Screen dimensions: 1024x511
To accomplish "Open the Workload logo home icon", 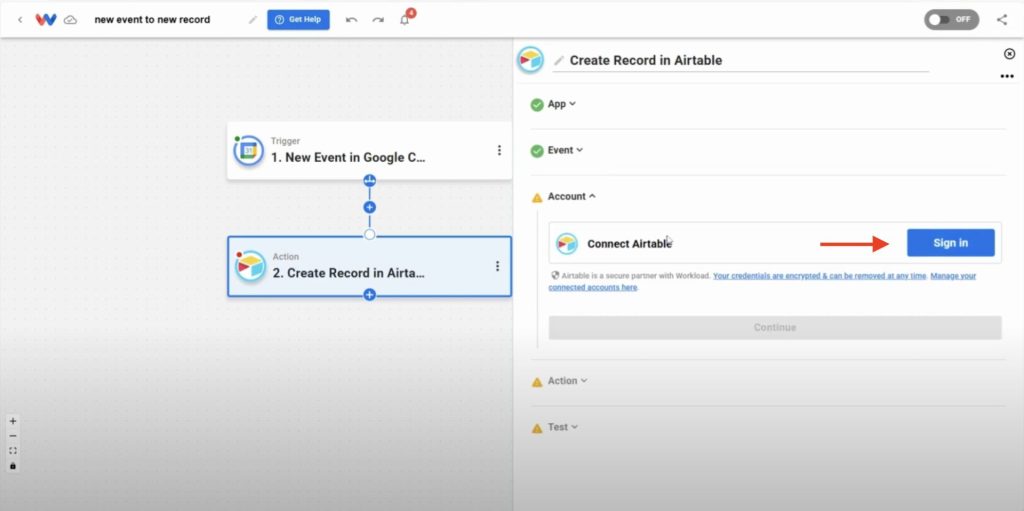I will (46, 20).
